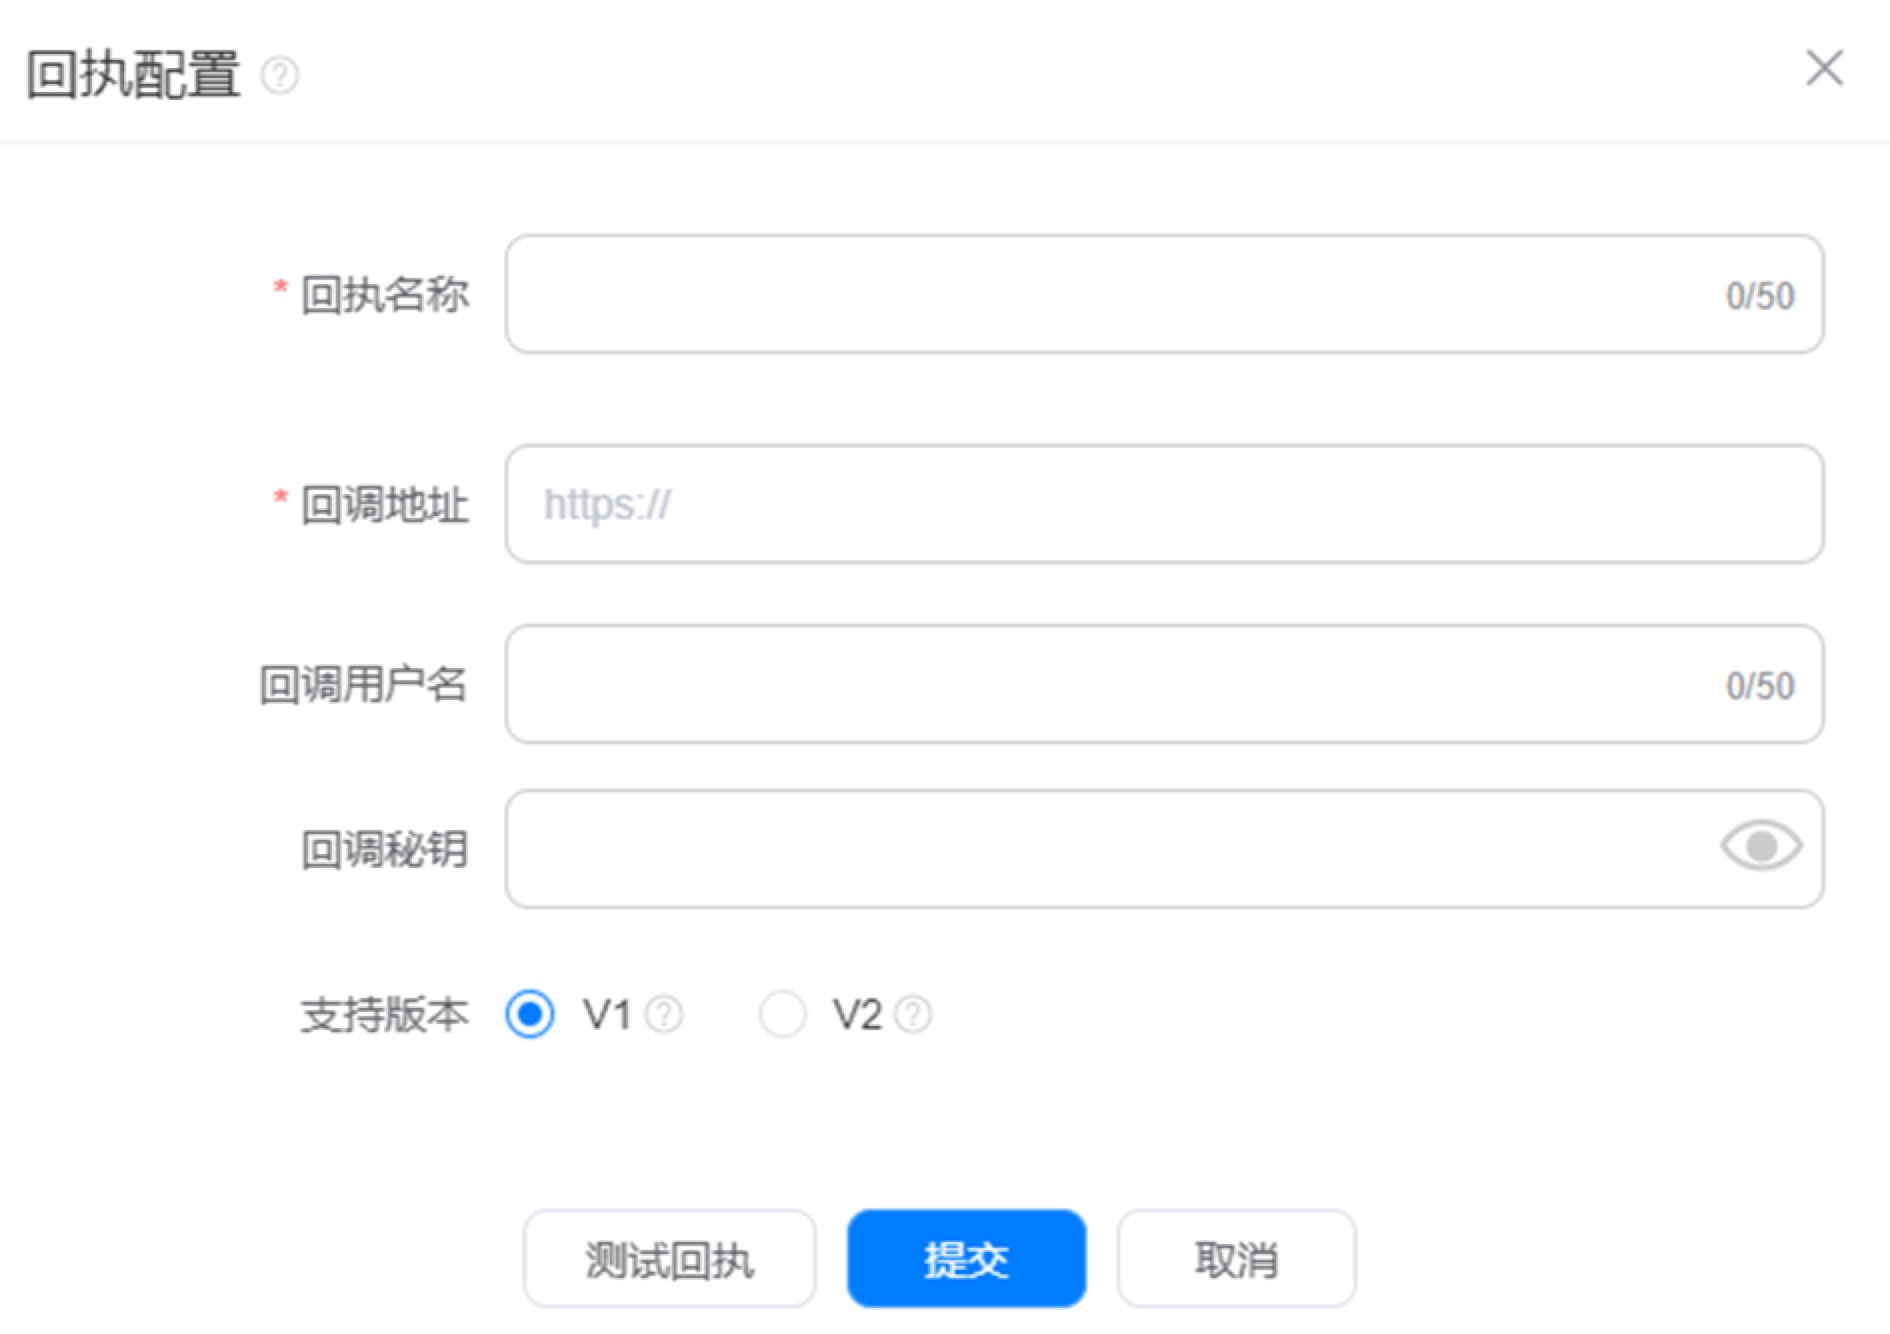Select the V1 version radio button
Screen dimensions: 1890x1334
pyautogui.click(x=530, y=1014)
